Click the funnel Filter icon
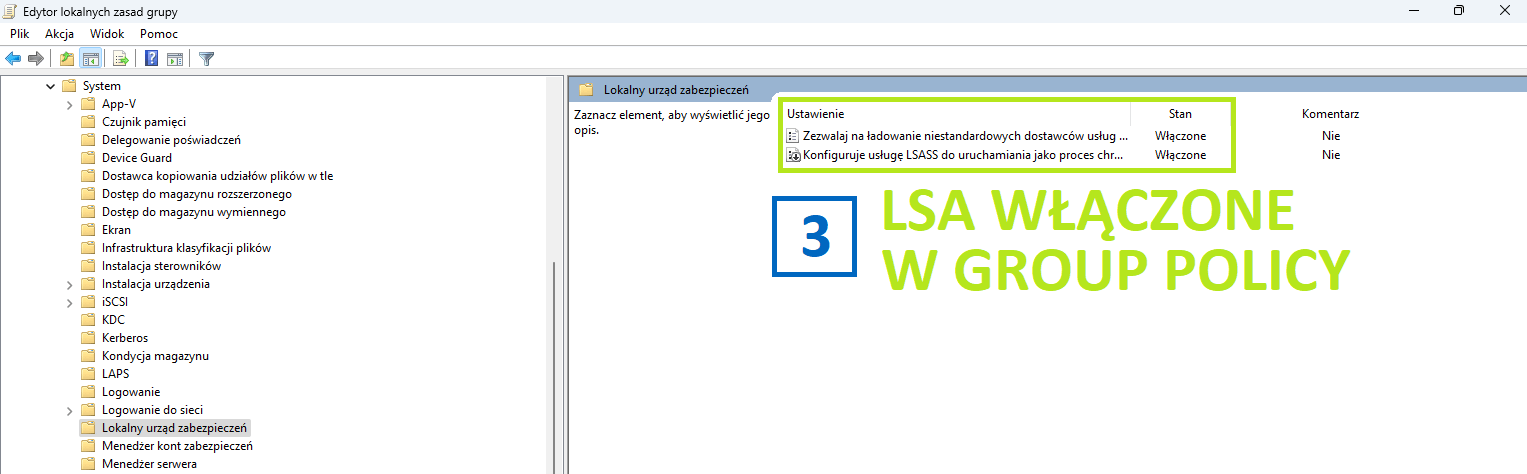This screenshot has width=1527, height=474. [x=206, y=59]
